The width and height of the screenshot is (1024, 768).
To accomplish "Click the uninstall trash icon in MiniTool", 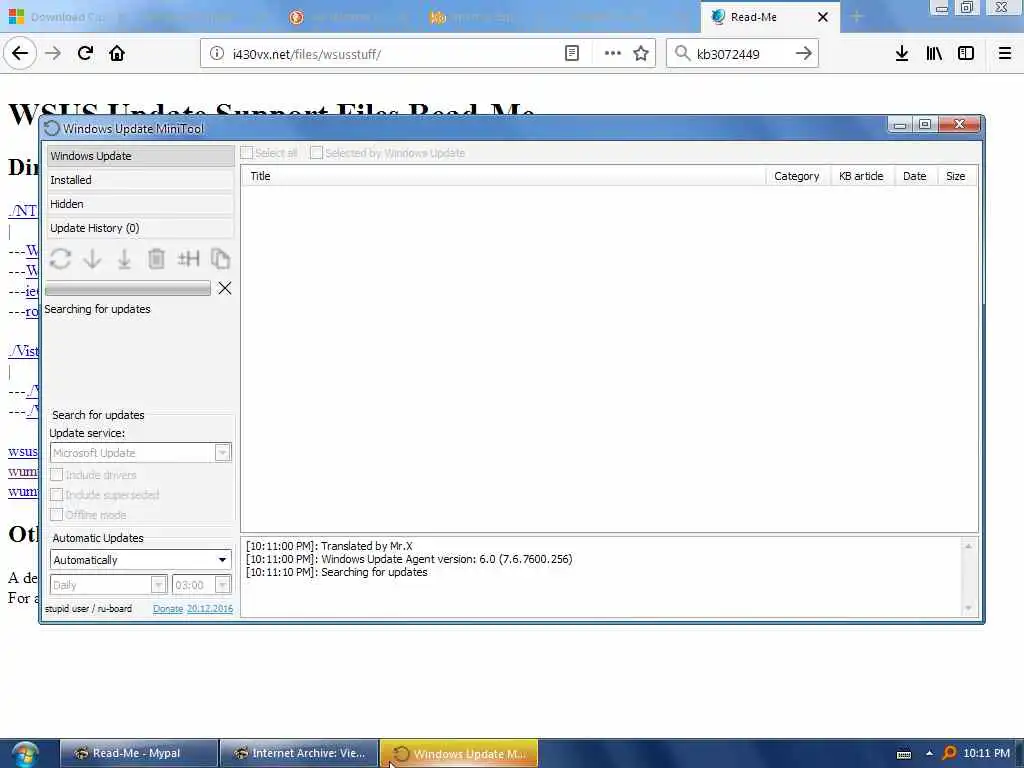I will [156, 259].
